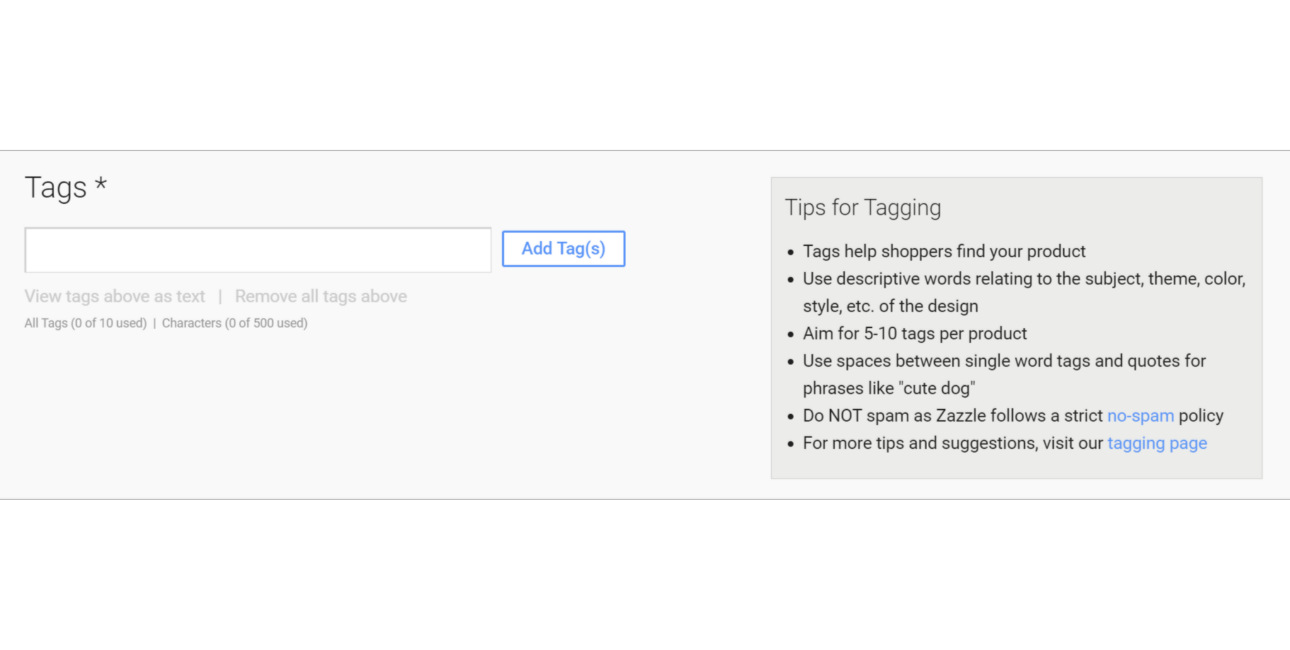The height and width of the screenshot is (650, 1290).
Task: Click the All Tags (0 of 10 used) counter
Action: 86,323
